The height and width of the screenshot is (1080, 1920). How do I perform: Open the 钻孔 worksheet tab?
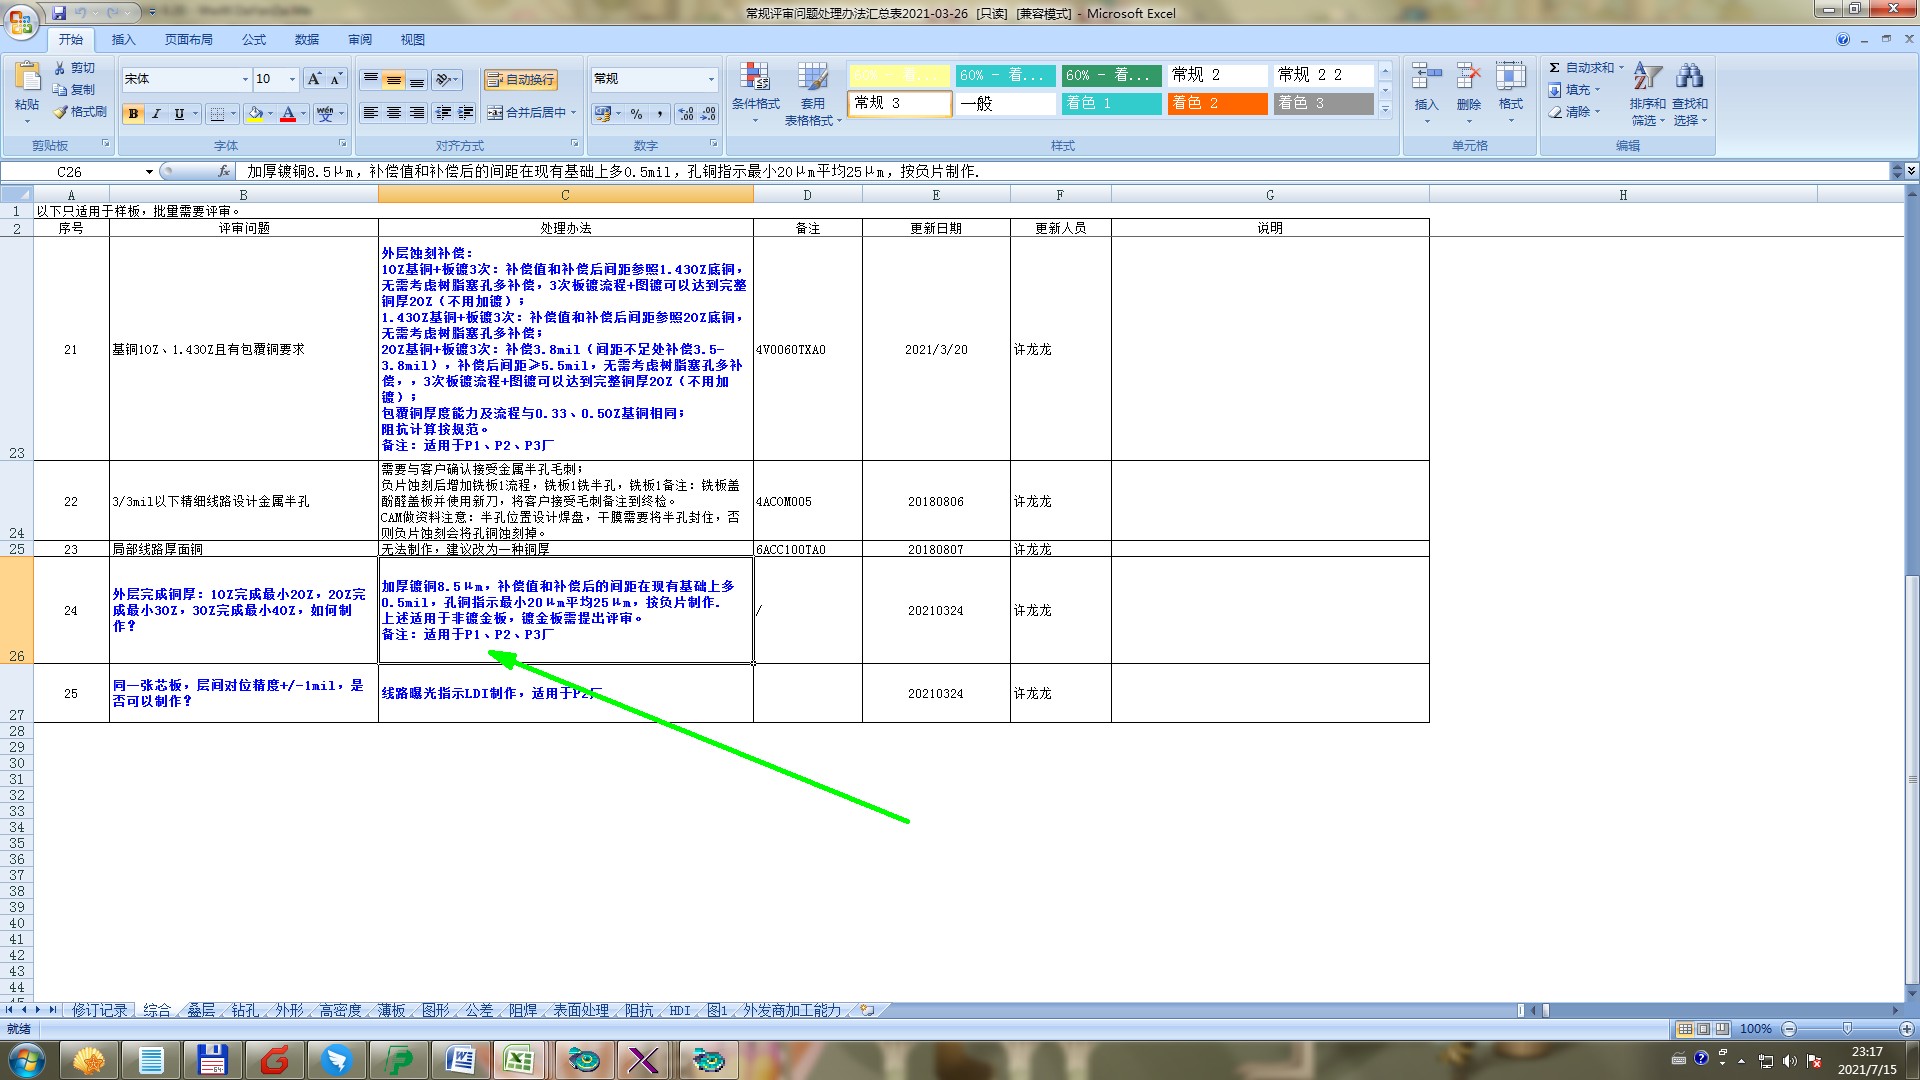coord(245,1010)
